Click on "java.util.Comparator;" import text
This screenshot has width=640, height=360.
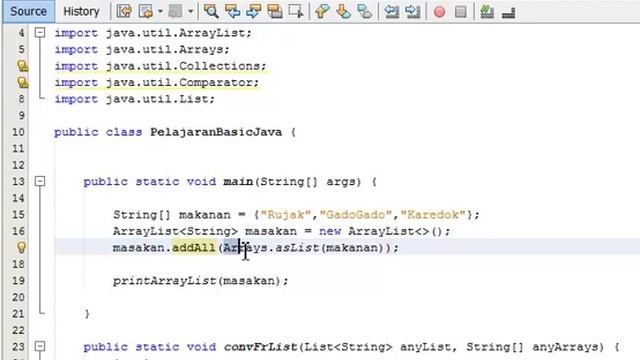[182, 82]
